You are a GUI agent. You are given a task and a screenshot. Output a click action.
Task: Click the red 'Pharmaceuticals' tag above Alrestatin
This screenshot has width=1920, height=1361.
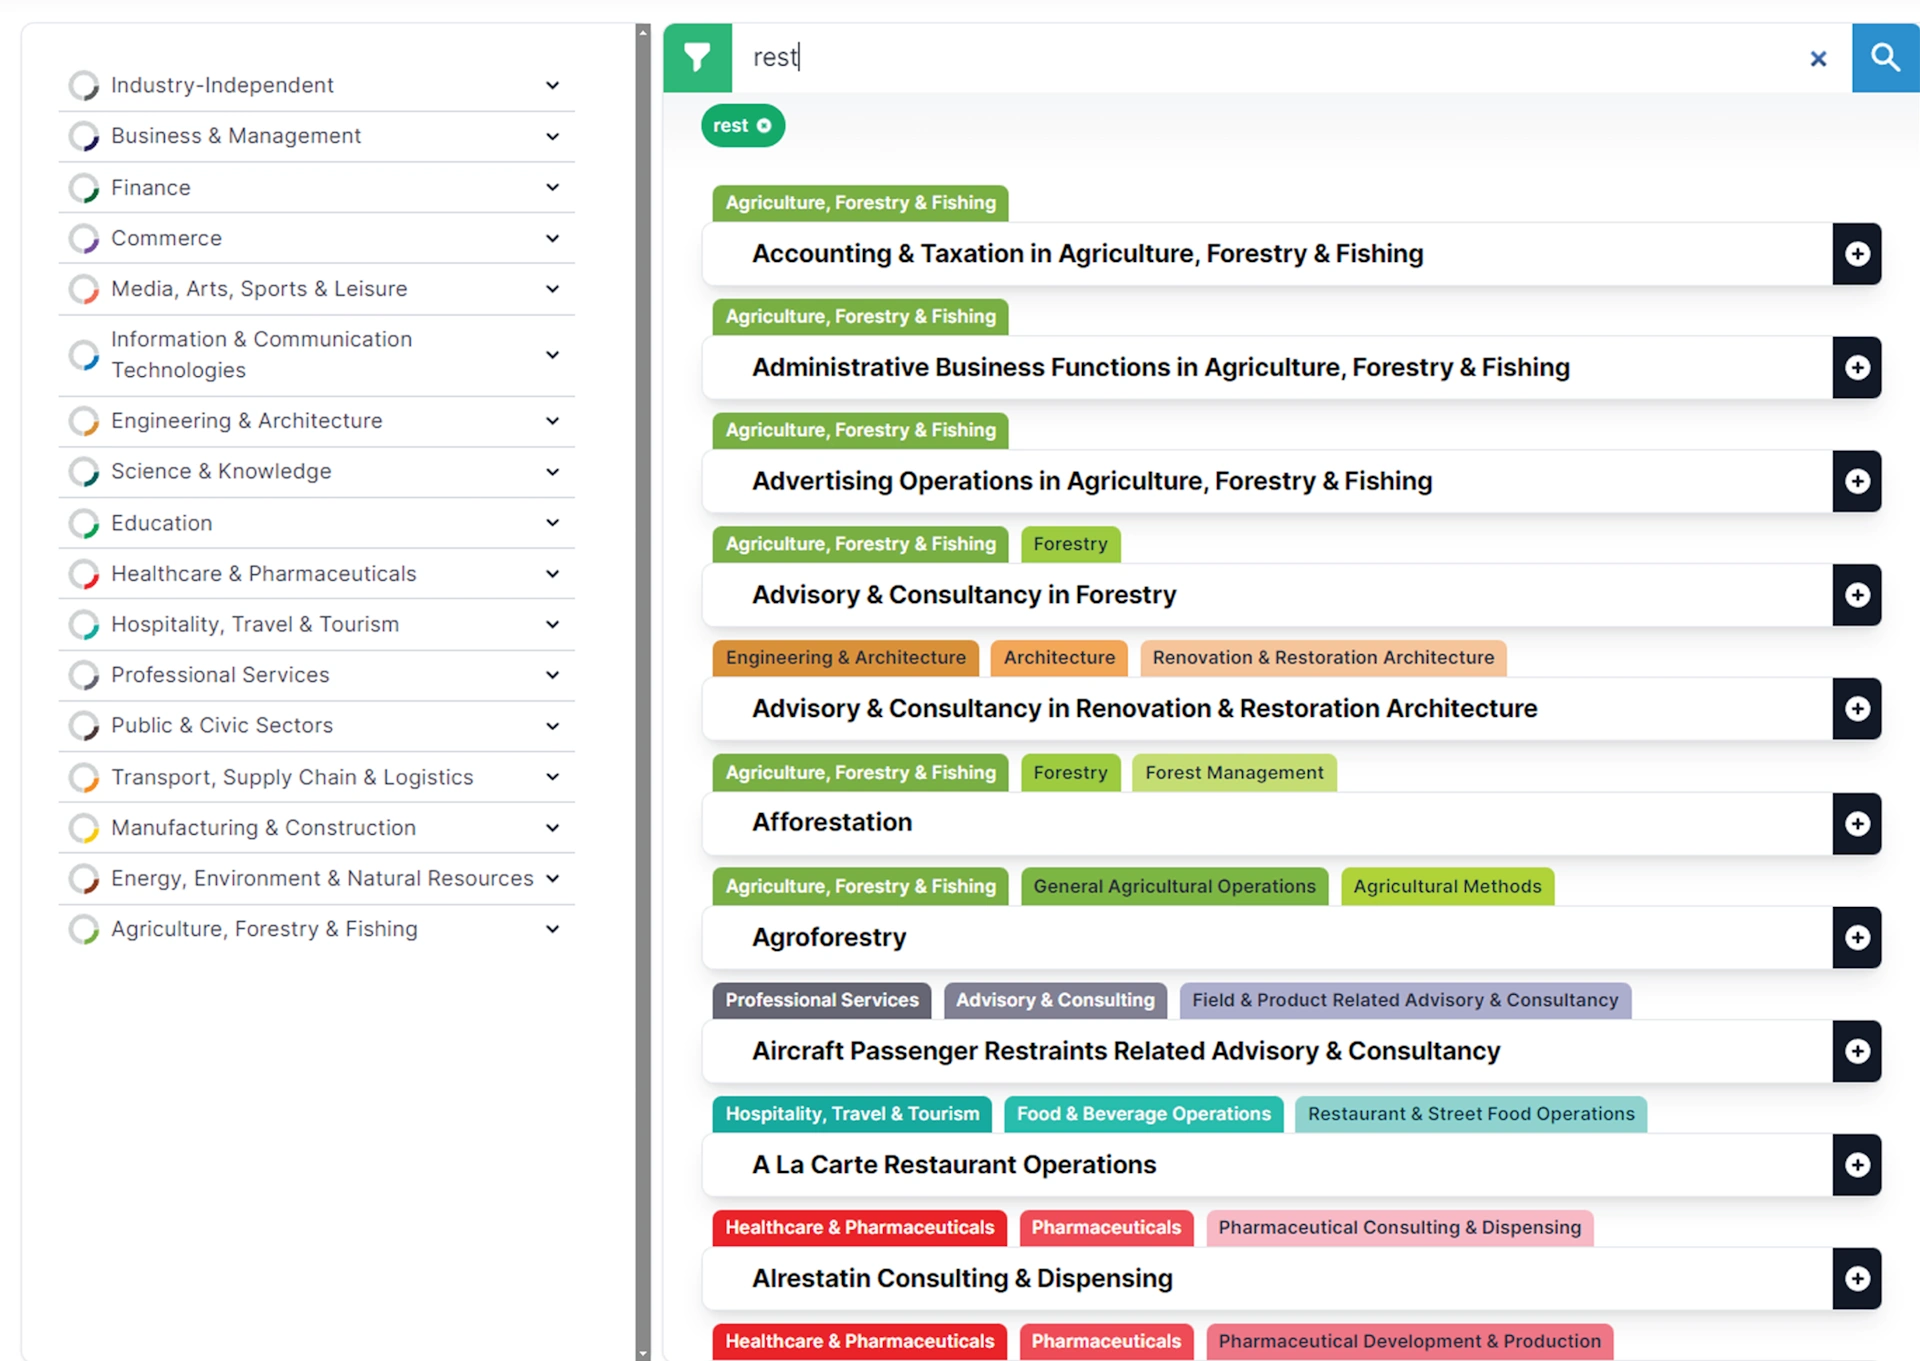point(1105,1228)
